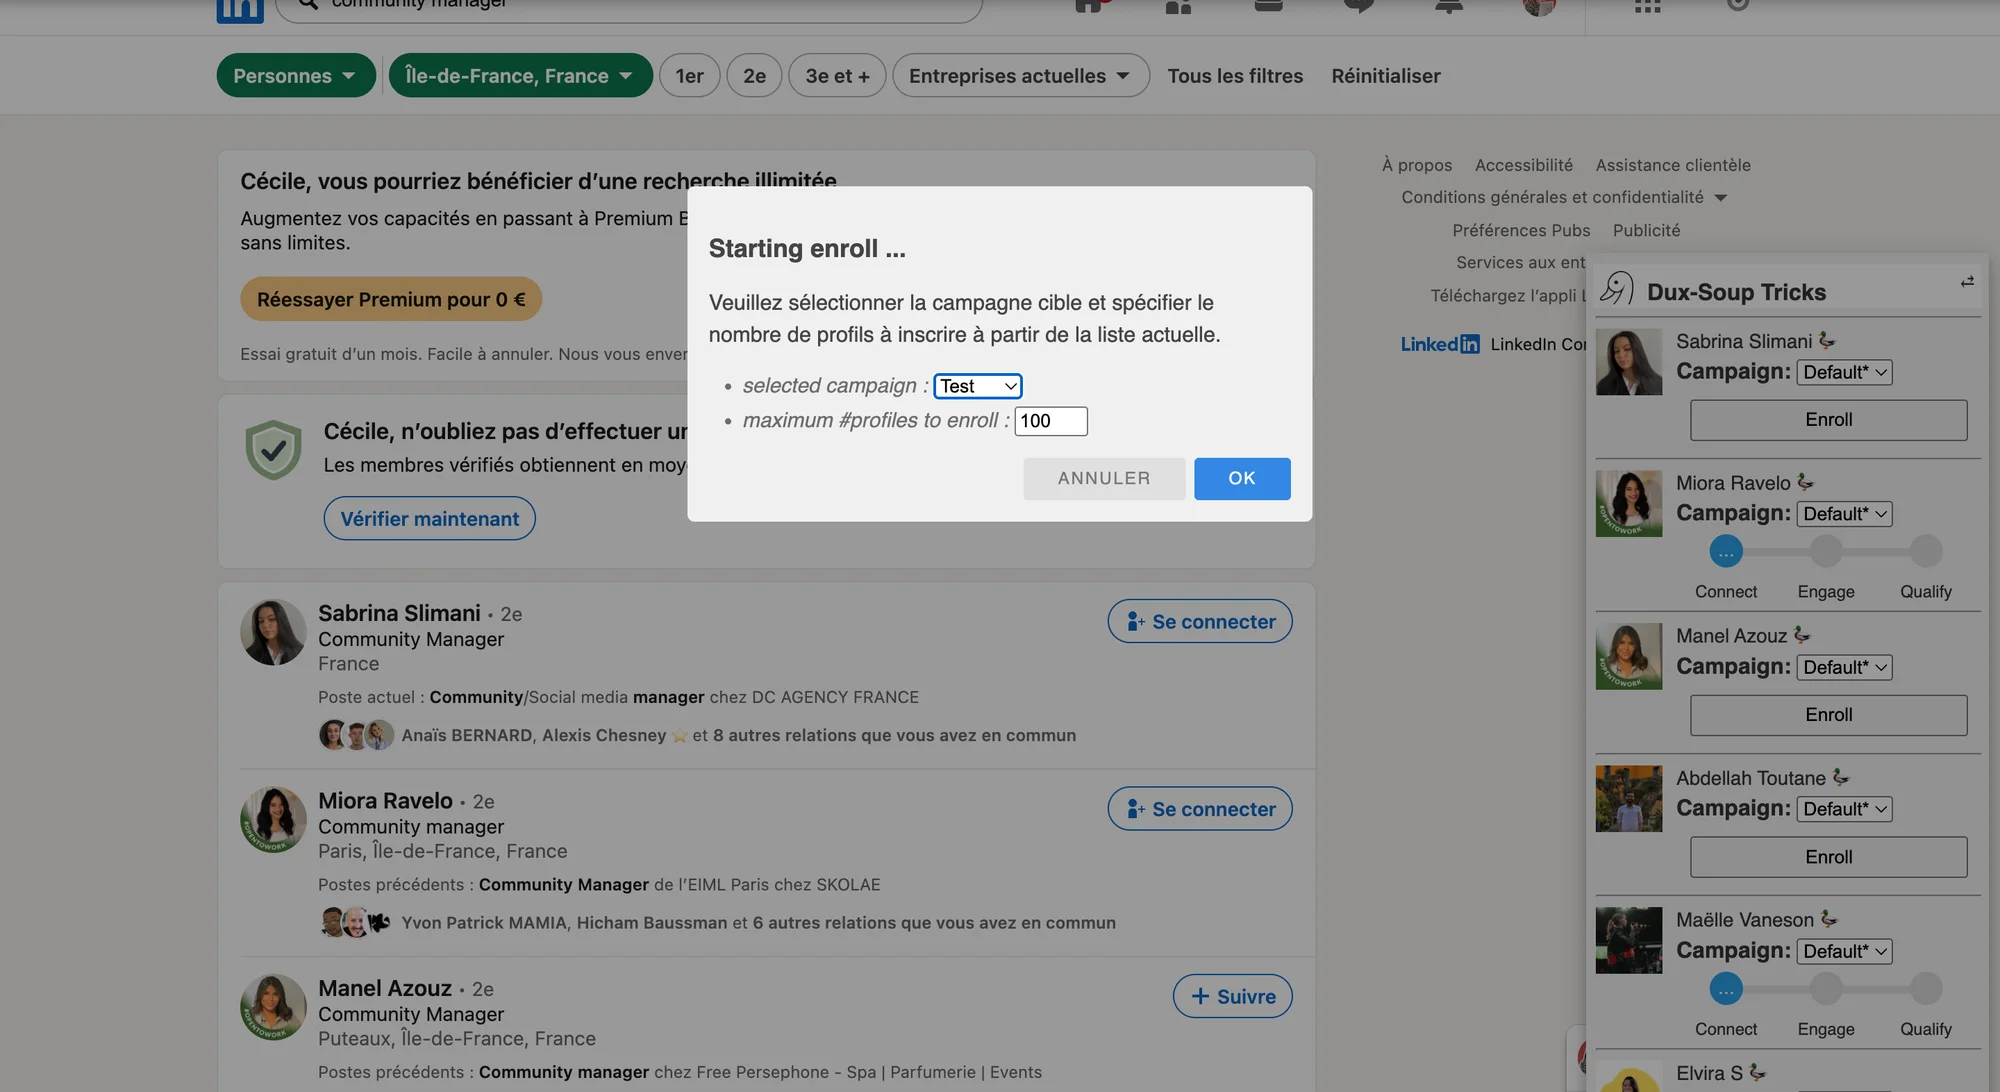Screen dimensions: 2000x1092
Task: Click mutual connection avatars under Sabrina Slimani
Action: tap(356, 735)
